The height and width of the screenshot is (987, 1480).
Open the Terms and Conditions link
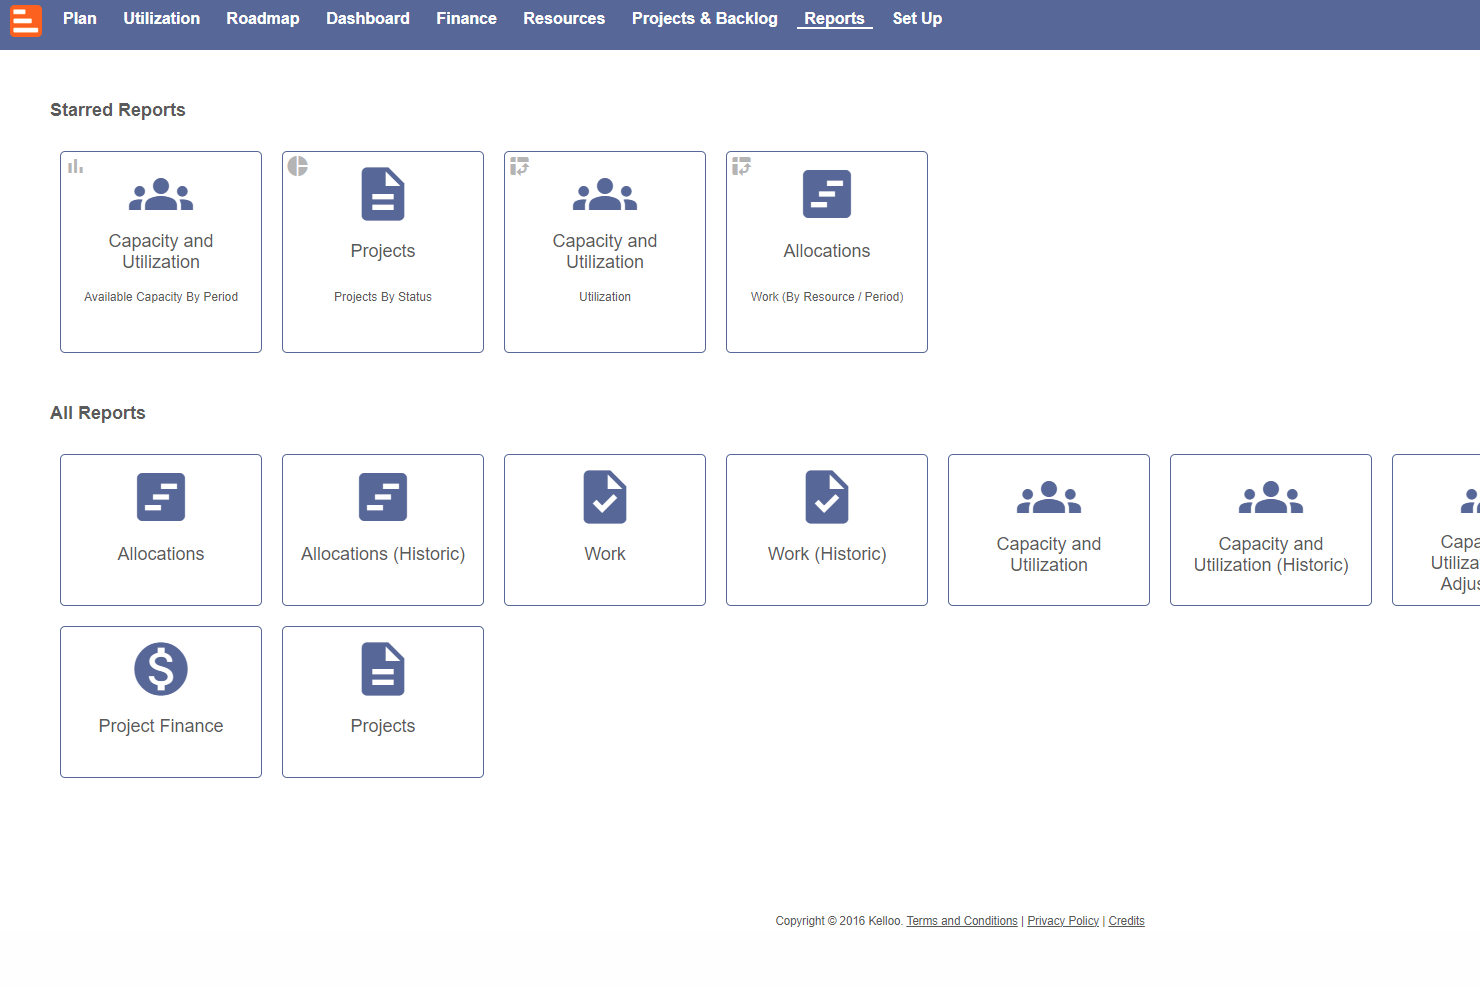coord(962,921)
